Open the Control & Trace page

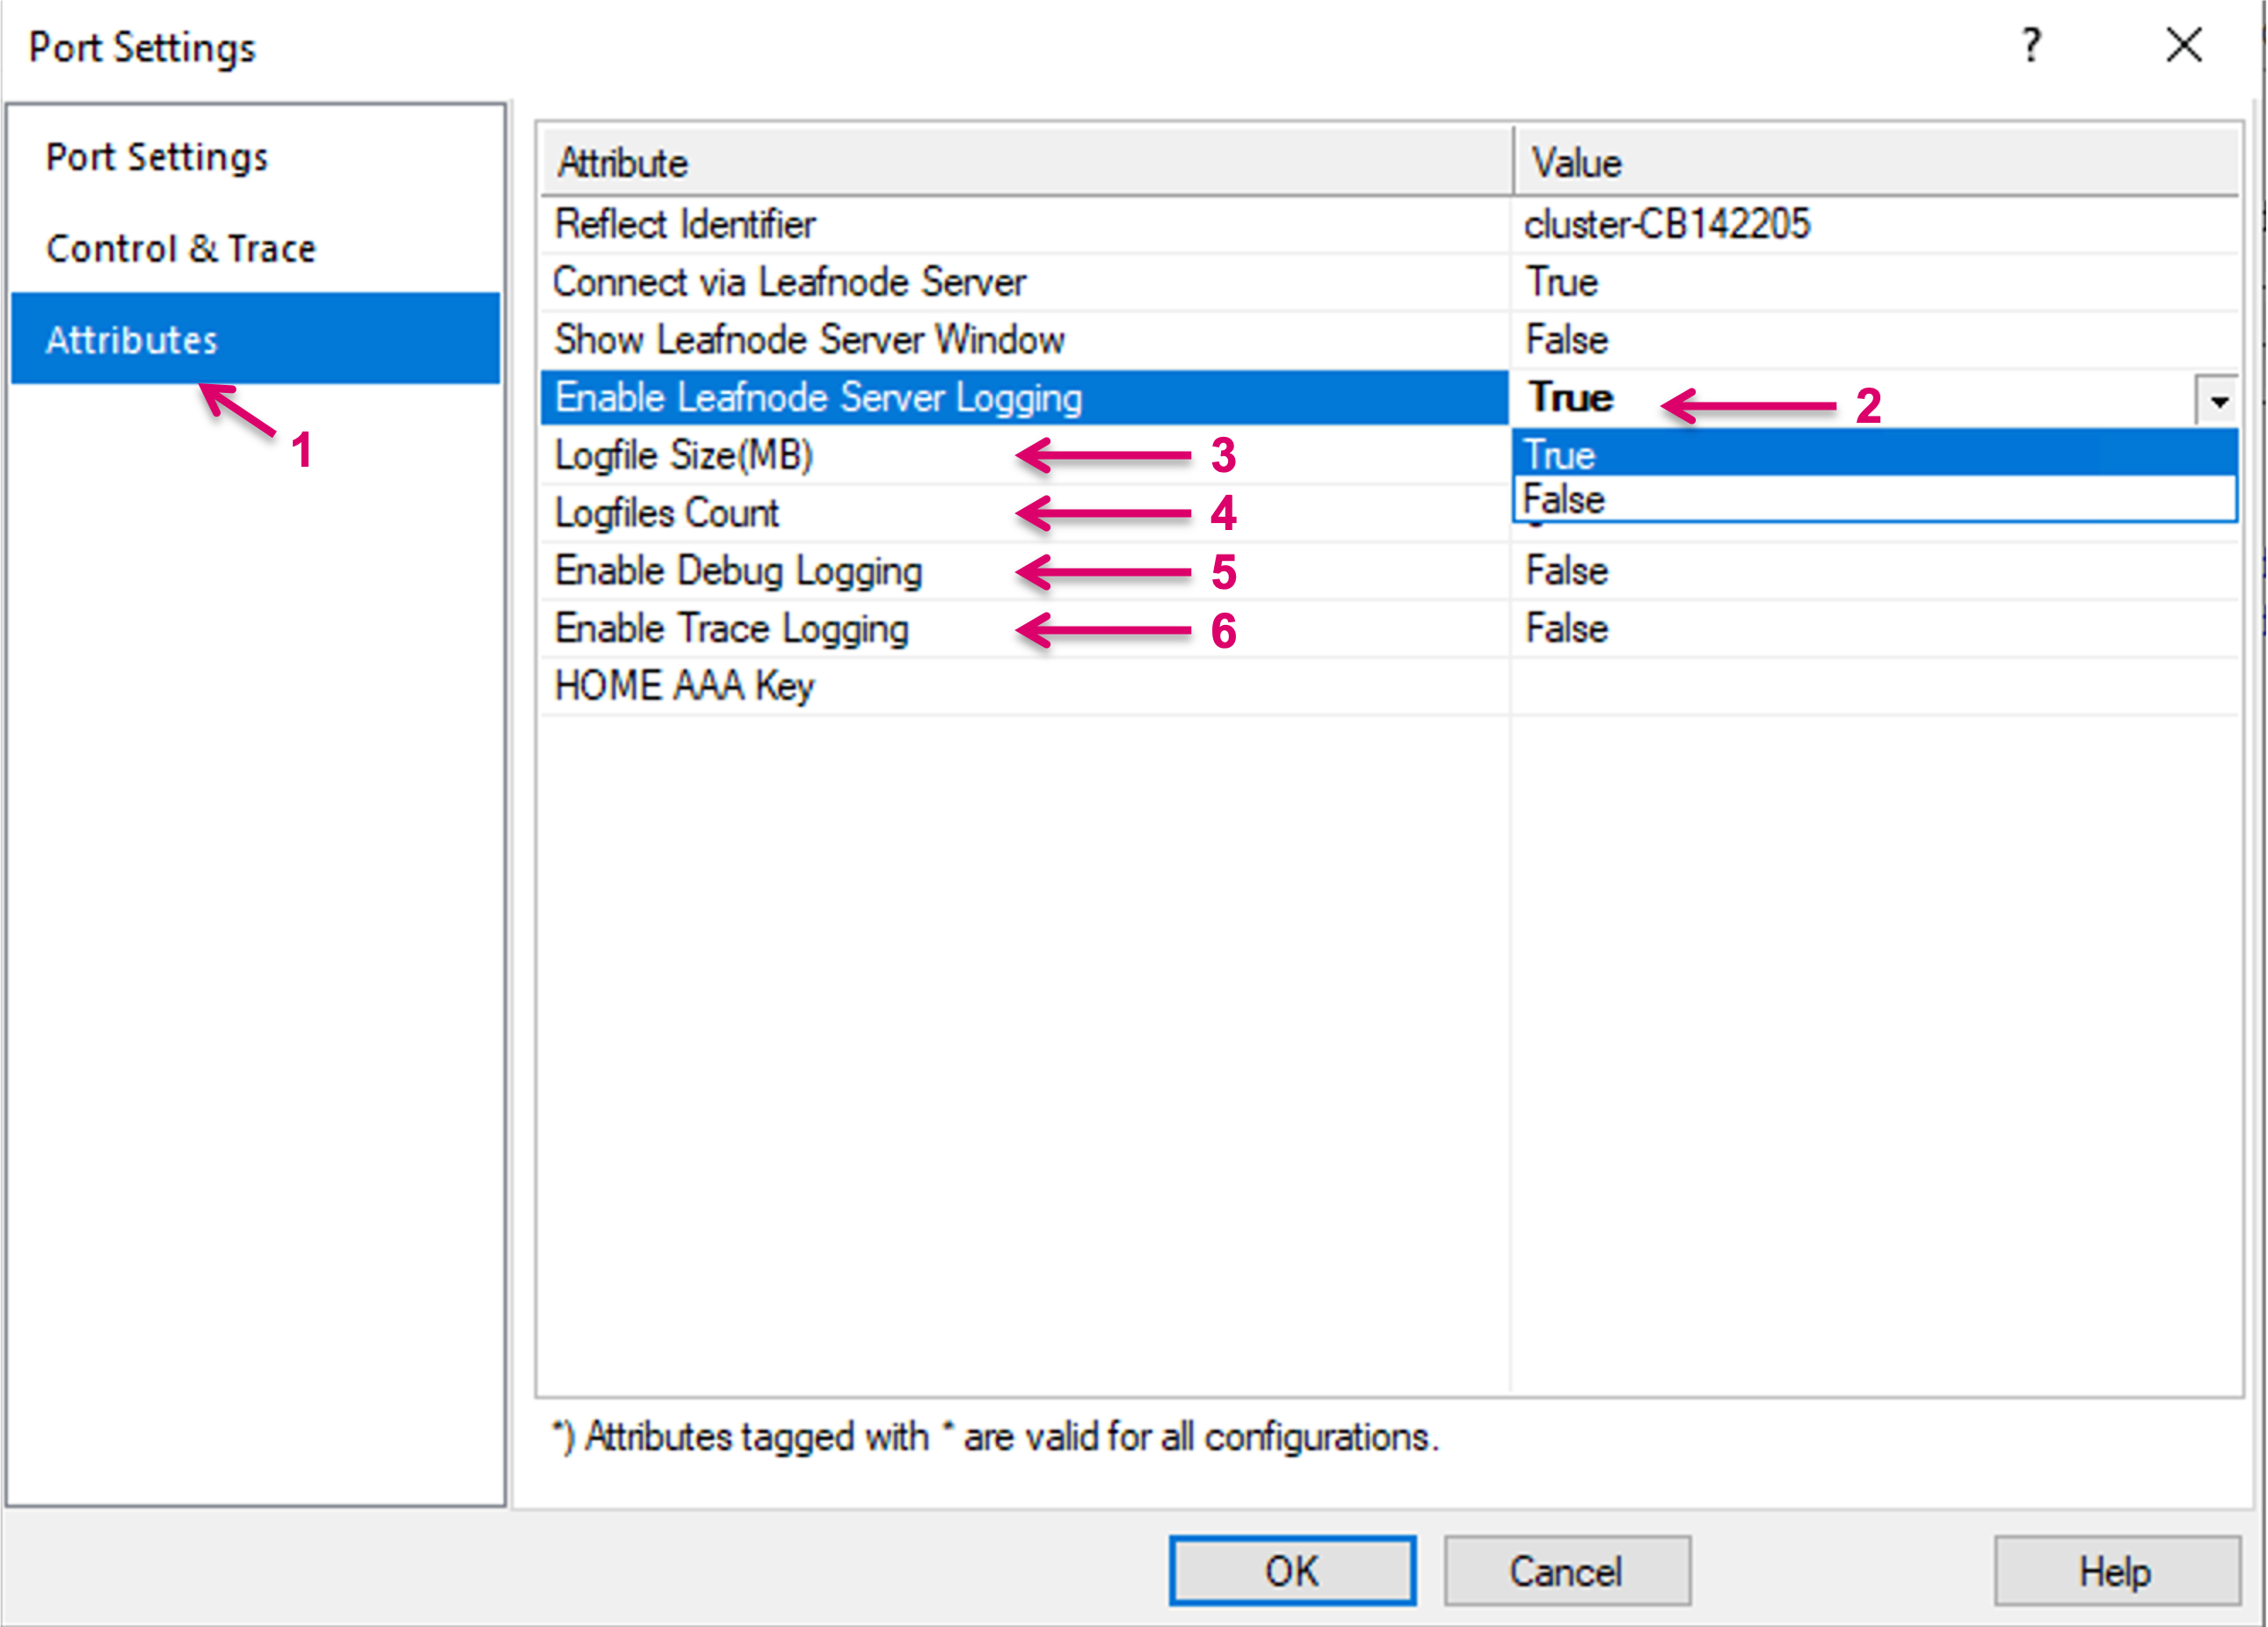coord(181,248)
